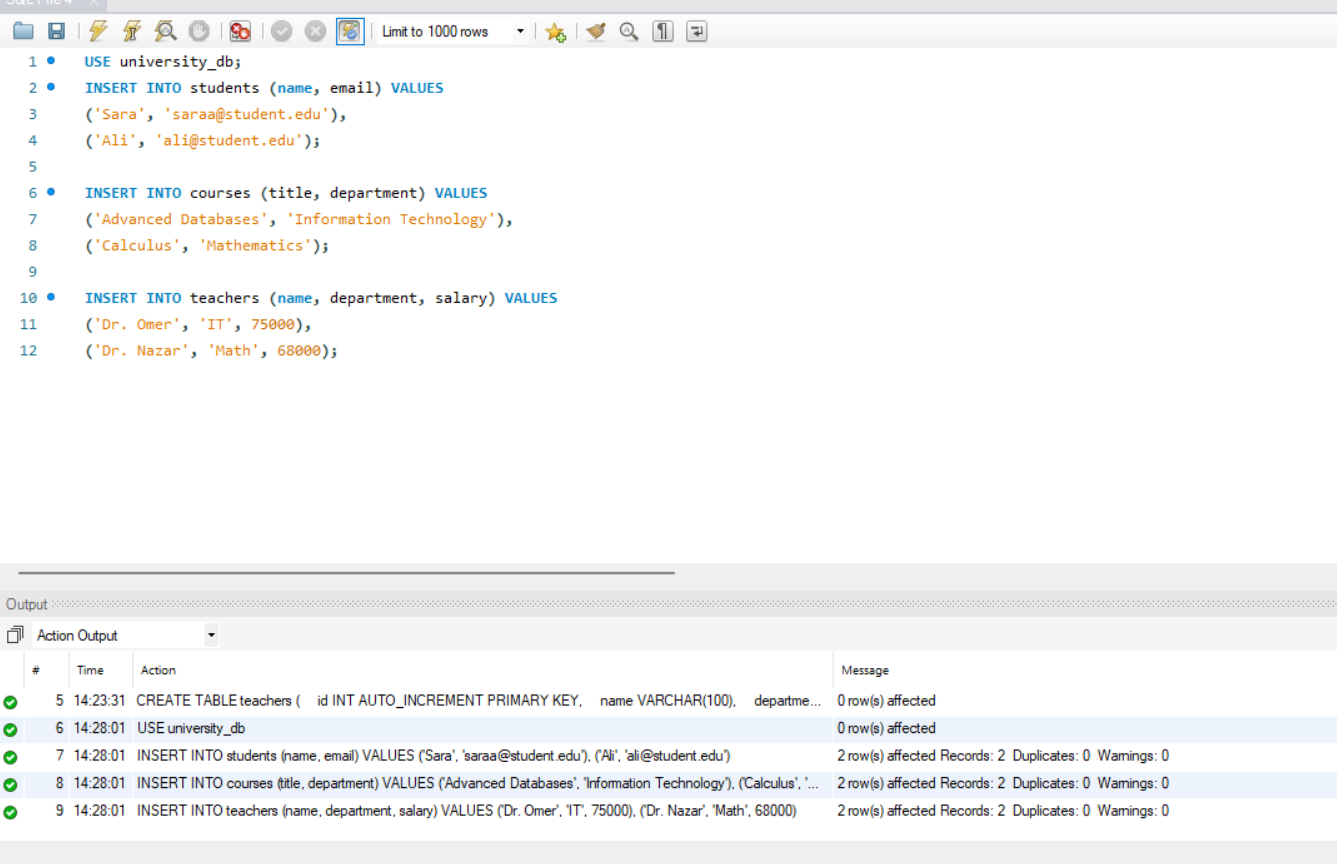The width and height of the screenshot is (1337, 864).
Task: Click the green success icon for row 6
Action: pyautogui.click(x=10, y=730)
